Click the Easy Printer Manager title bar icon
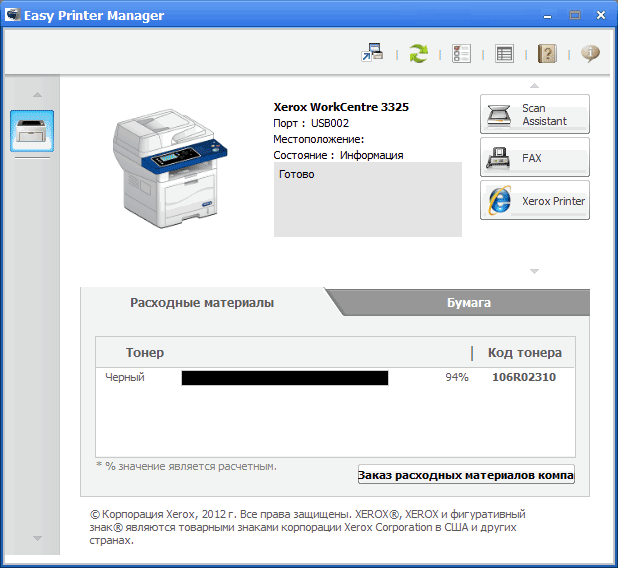The height and width of the screenshot is (568, 618). [x=13, y=15]
